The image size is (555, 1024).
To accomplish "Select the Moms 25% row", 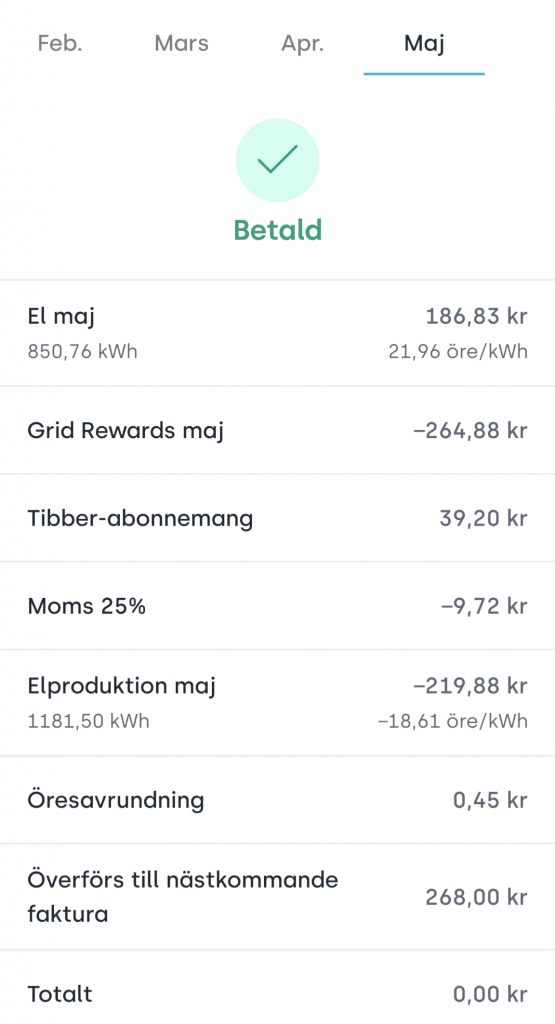I will coord(278,605).
